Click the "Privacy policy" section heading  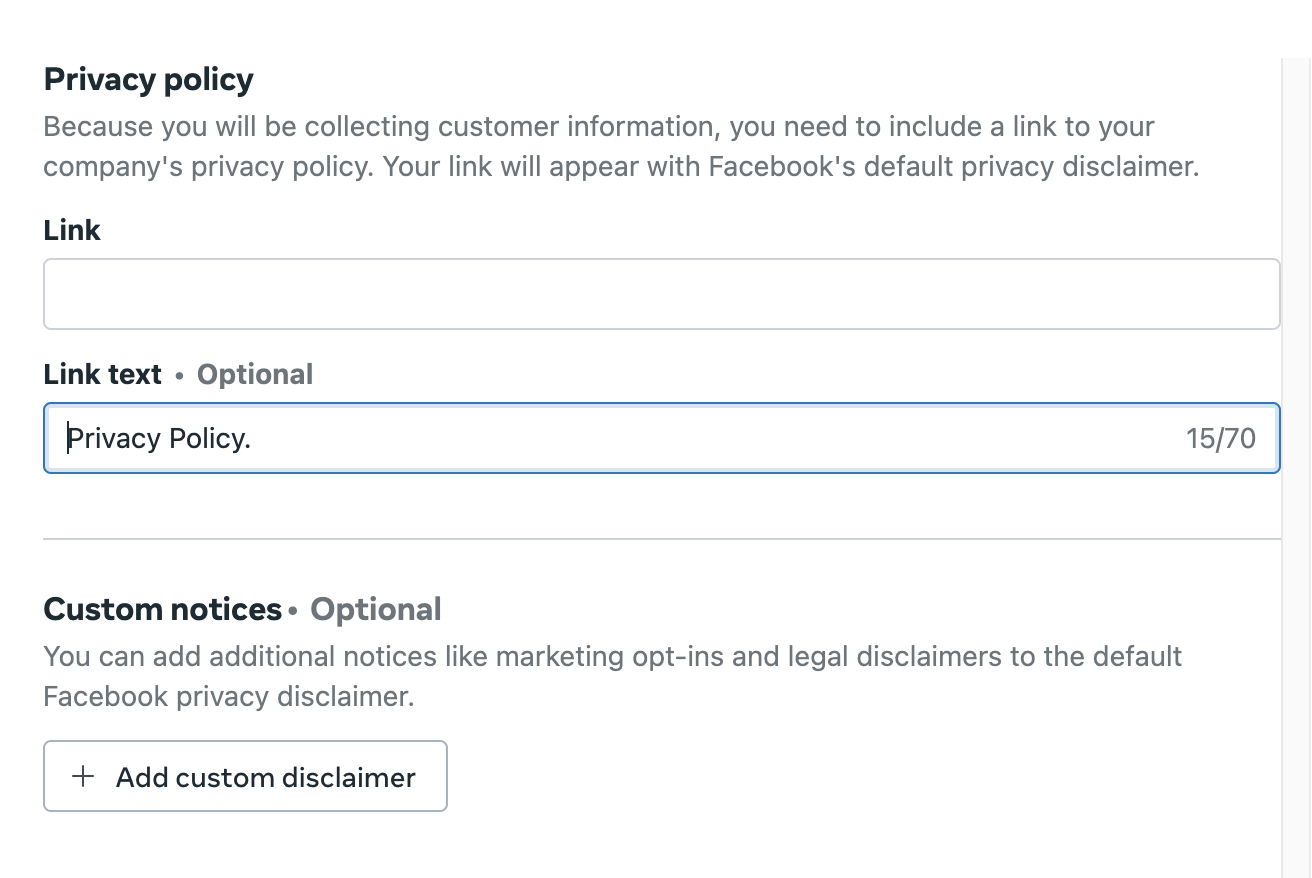[148, 79]
